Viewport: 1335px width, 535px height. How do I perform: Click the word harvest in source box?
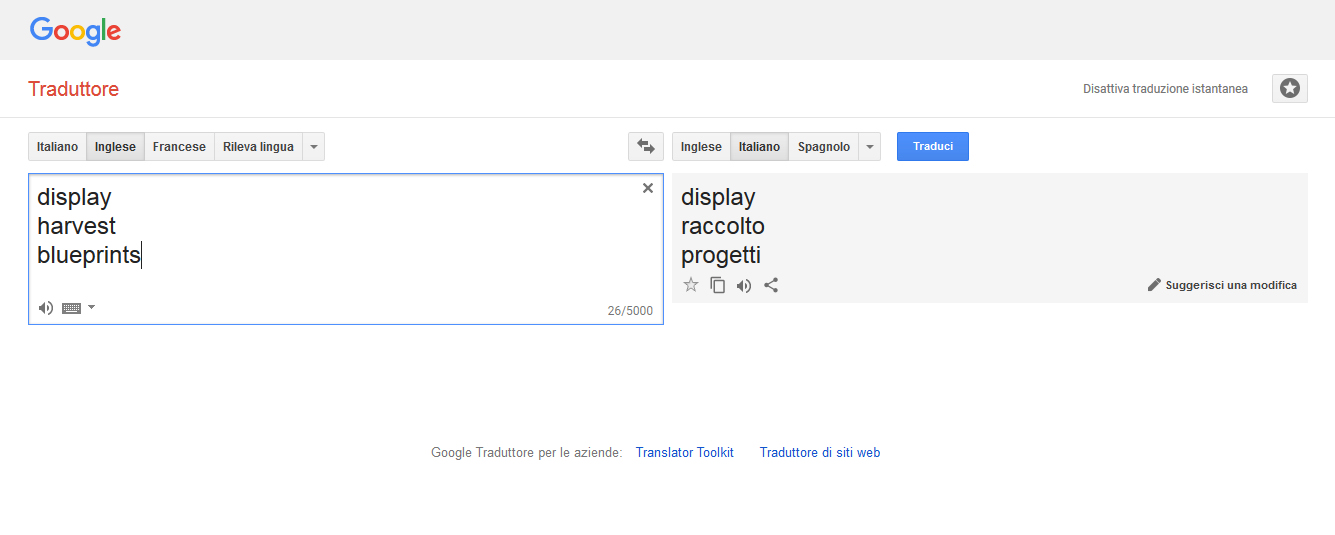(77, 226)
